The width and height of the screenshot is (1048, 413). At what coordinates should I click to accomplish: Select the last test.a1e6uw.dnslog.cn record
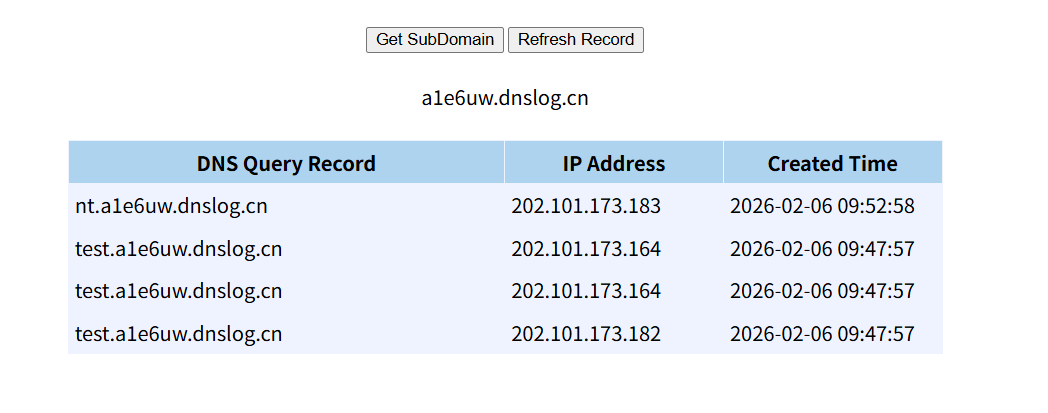[x=178, y=334]
